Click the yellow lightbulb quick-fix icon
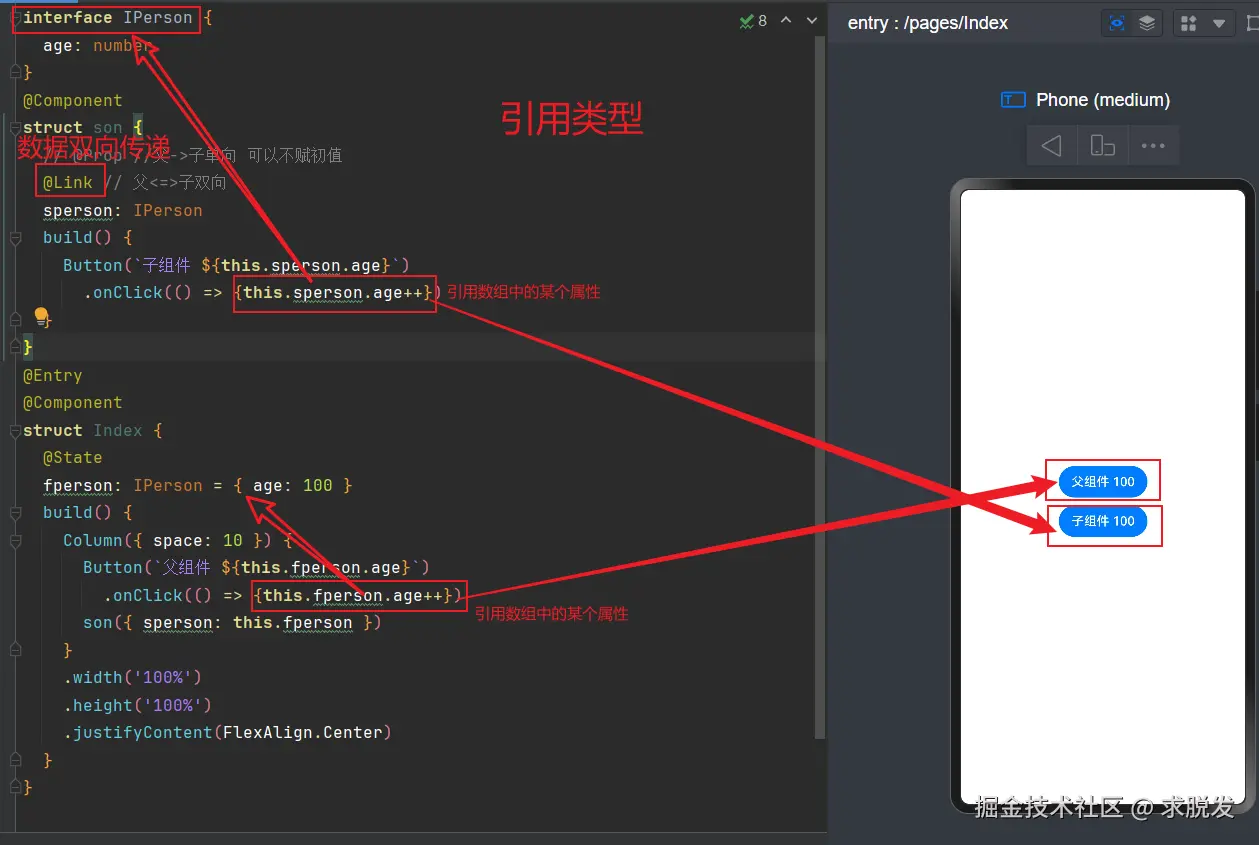1259x845 pixels. click(x=41, y=317)
